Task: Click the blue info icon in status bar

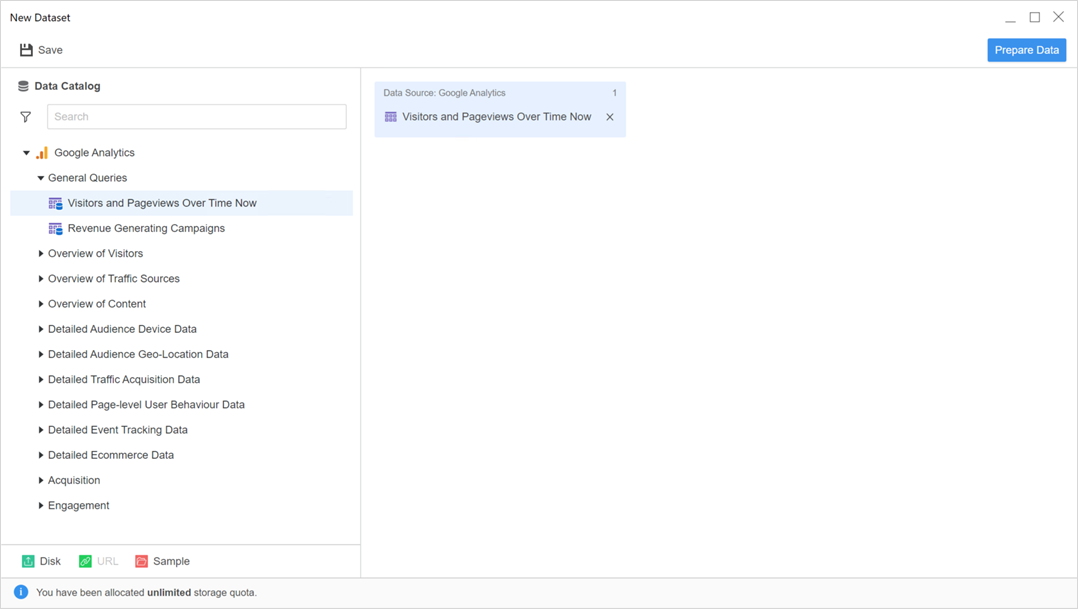Action: point(20,592)
